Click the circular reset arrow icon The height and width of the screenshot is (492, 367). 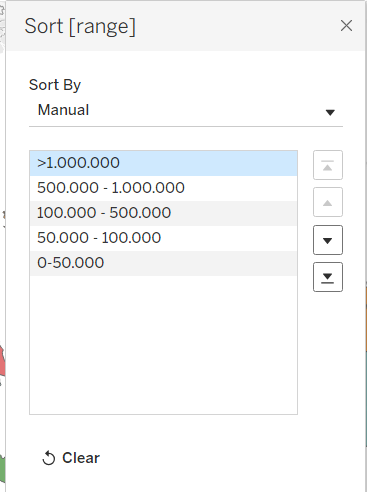pyautogui.click(x=49, y=458)
